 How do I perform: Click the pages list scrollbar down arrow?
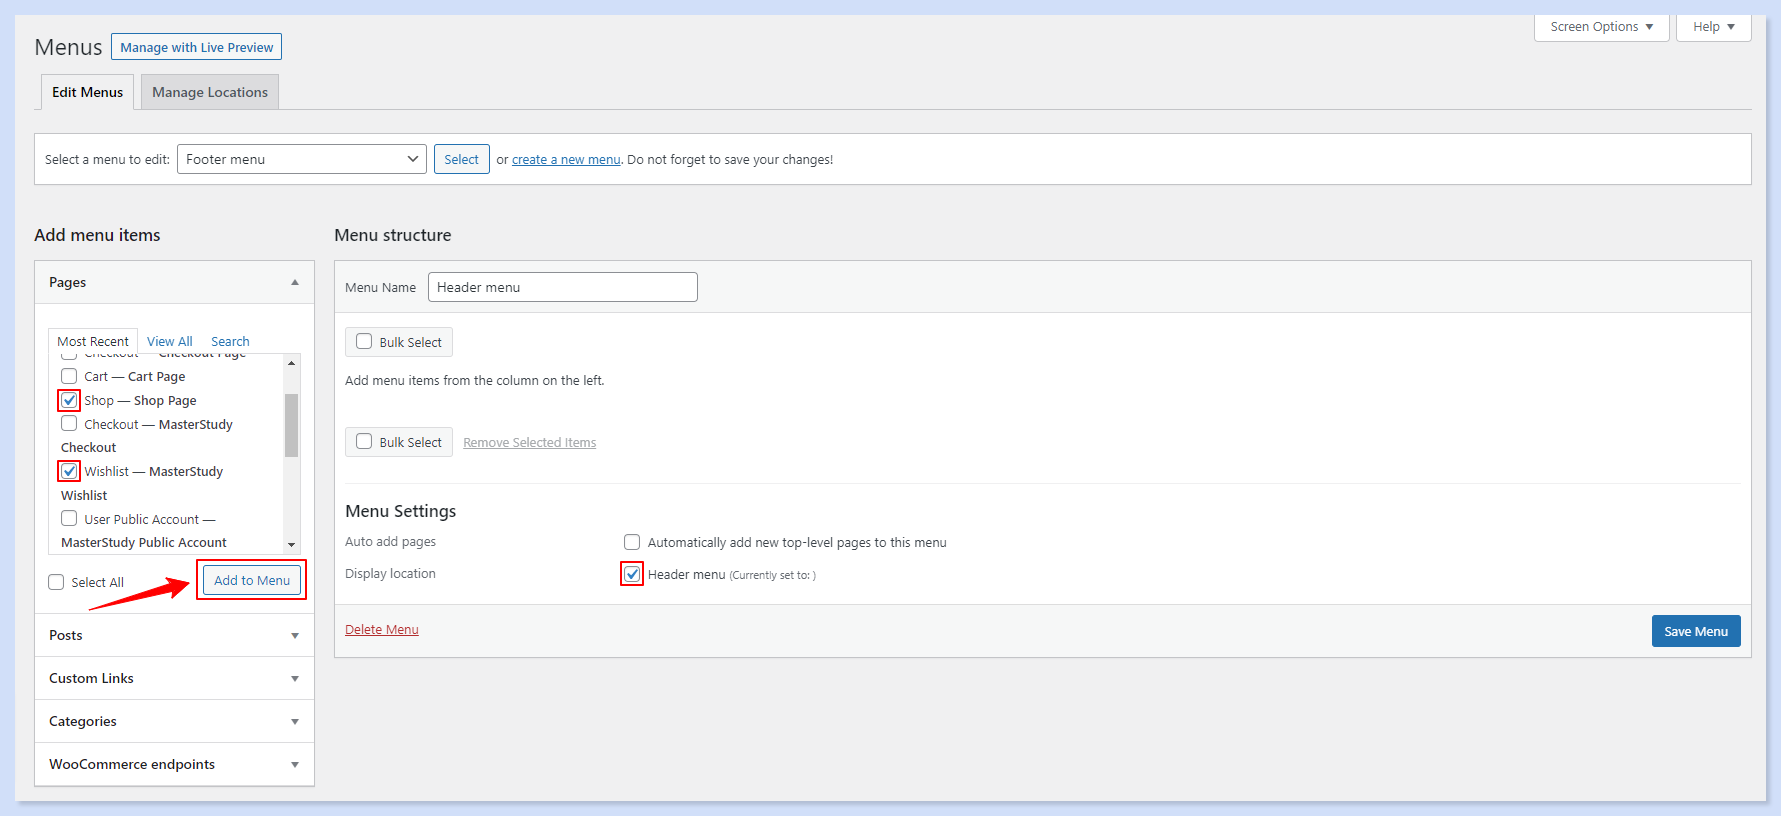(x=292, y=545)
